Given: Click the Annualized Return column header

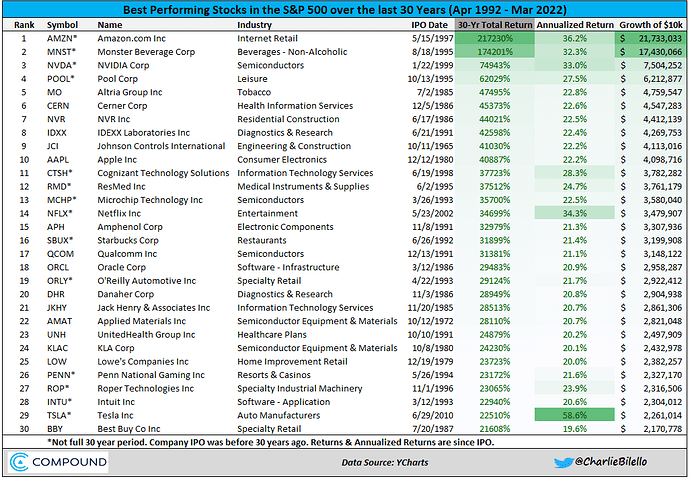Looking at the screenshot, I should [575, 25].
